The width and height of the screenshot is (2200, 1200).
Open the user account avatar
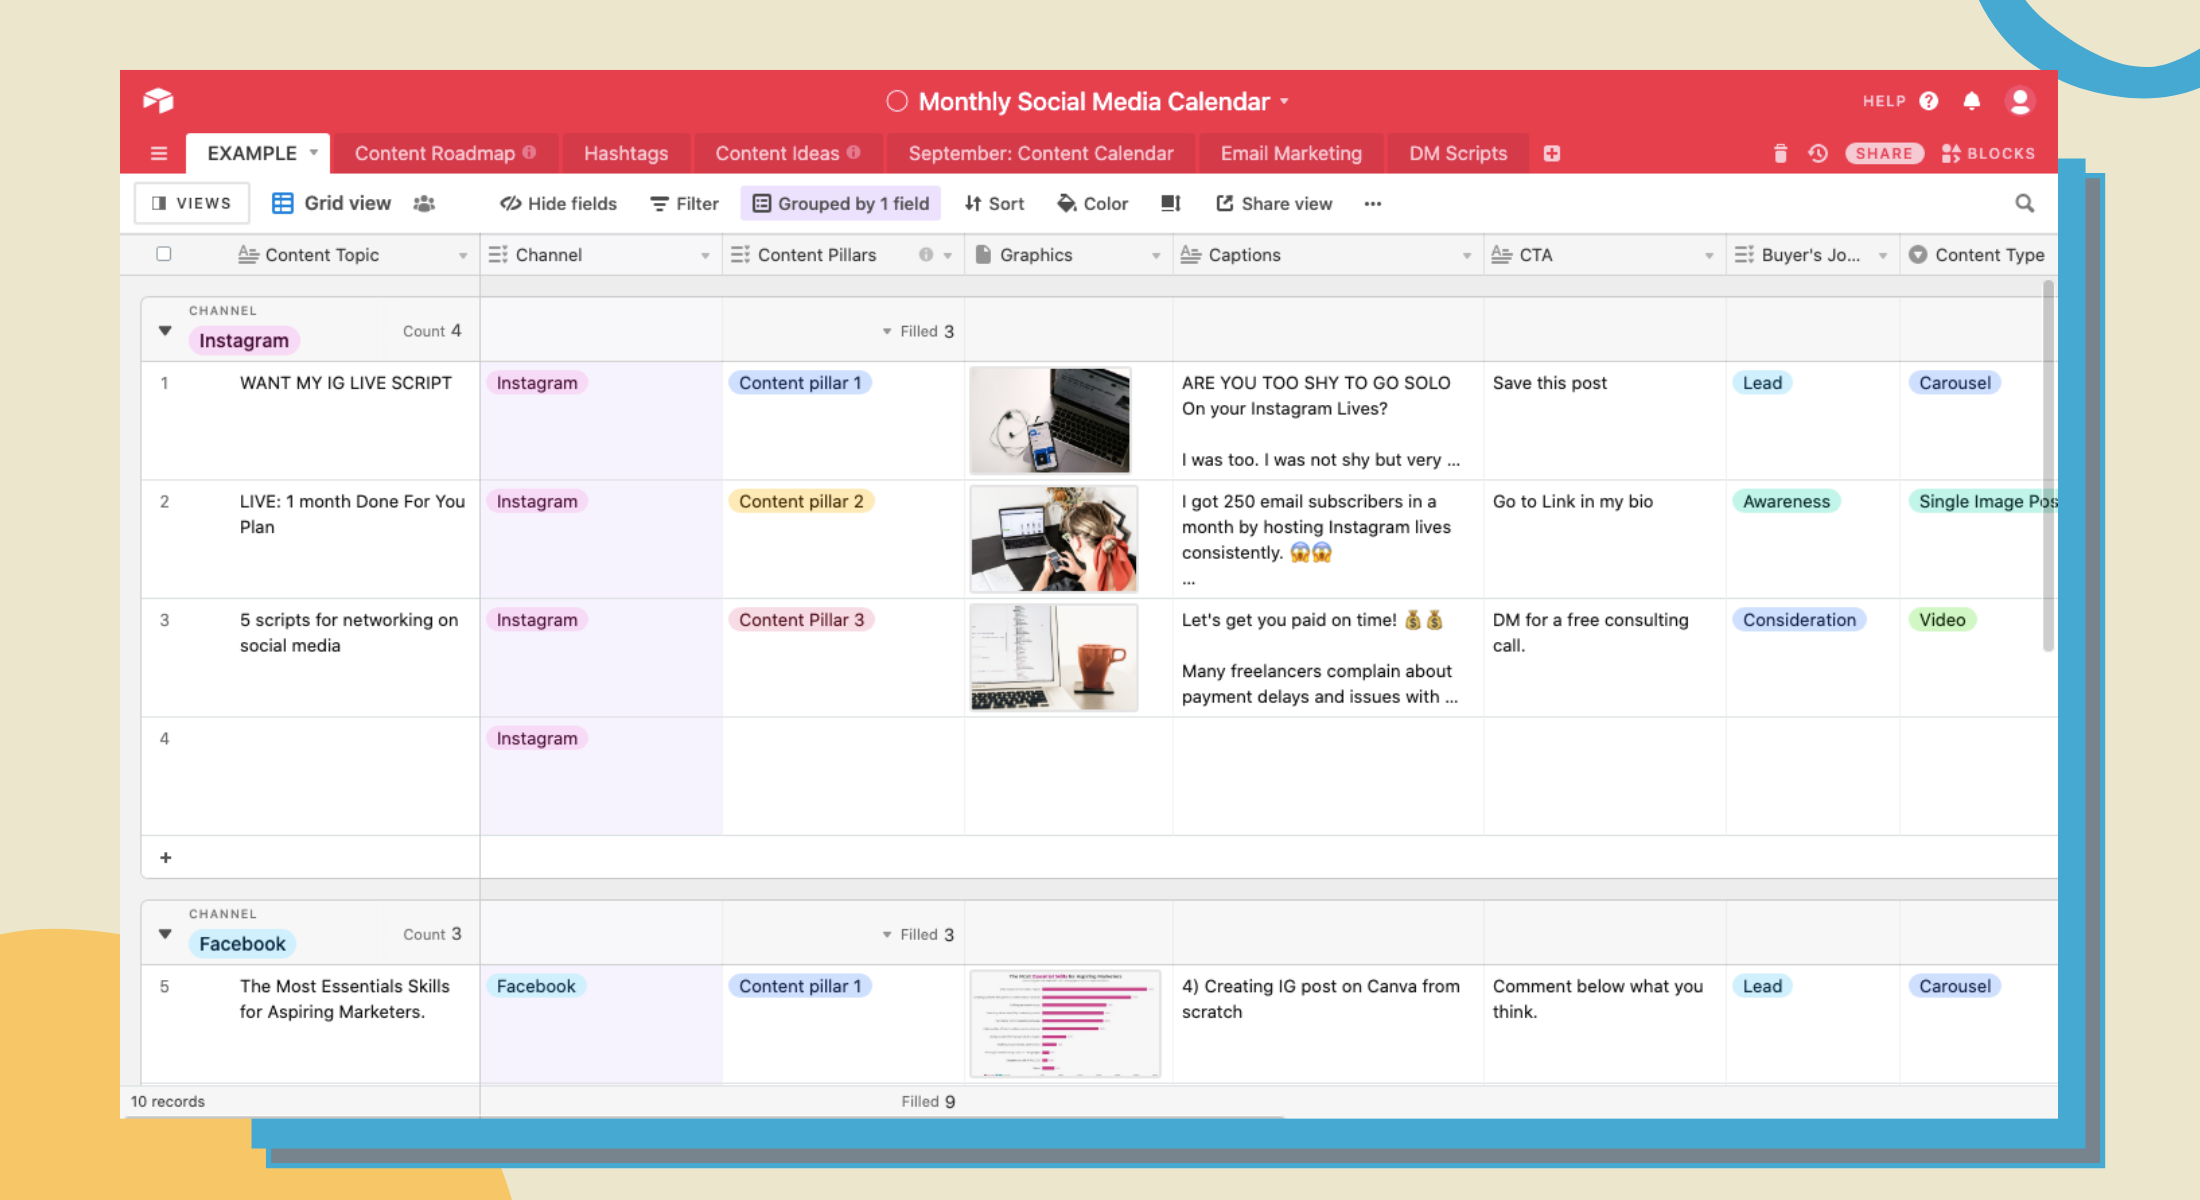coord(2019,101)
